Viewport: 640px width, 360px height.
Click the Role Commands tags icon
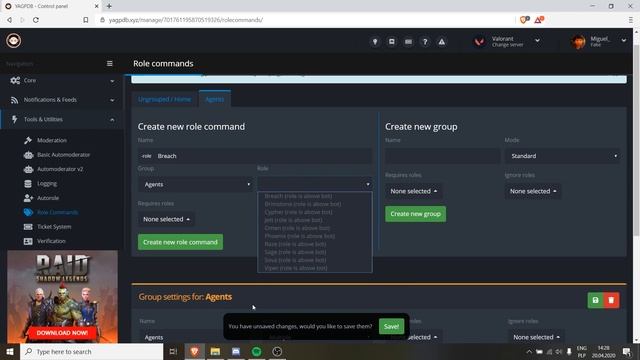[28, 212]
